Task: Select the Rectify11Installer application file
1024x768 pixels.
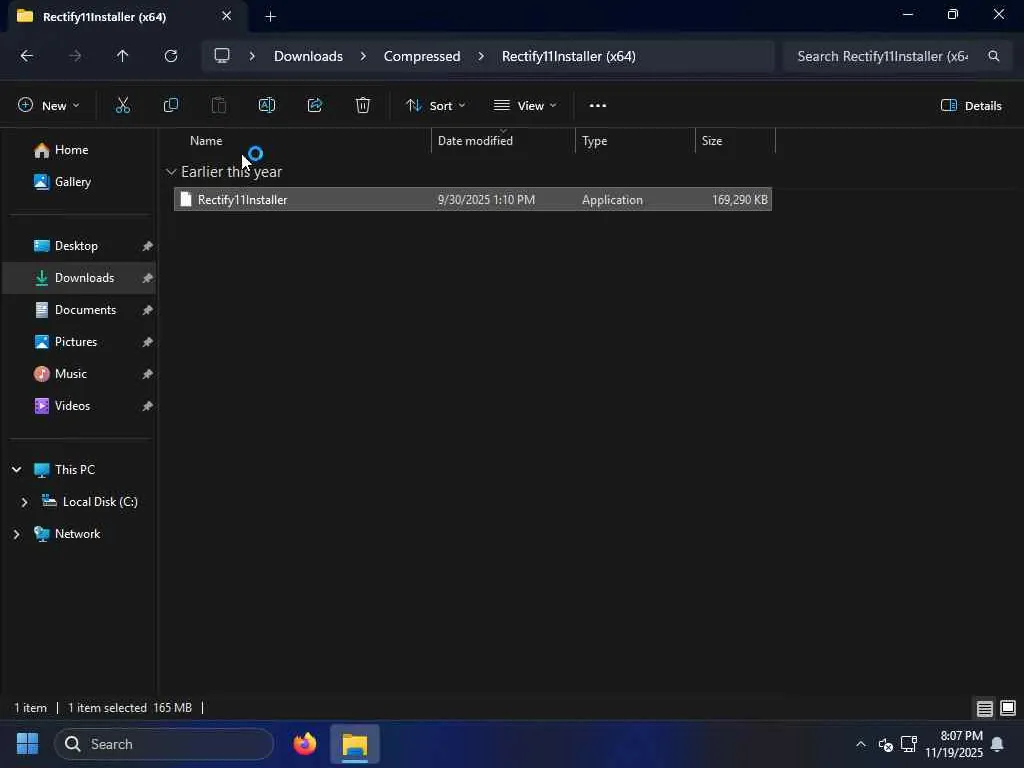Action: tap(473, 199)
